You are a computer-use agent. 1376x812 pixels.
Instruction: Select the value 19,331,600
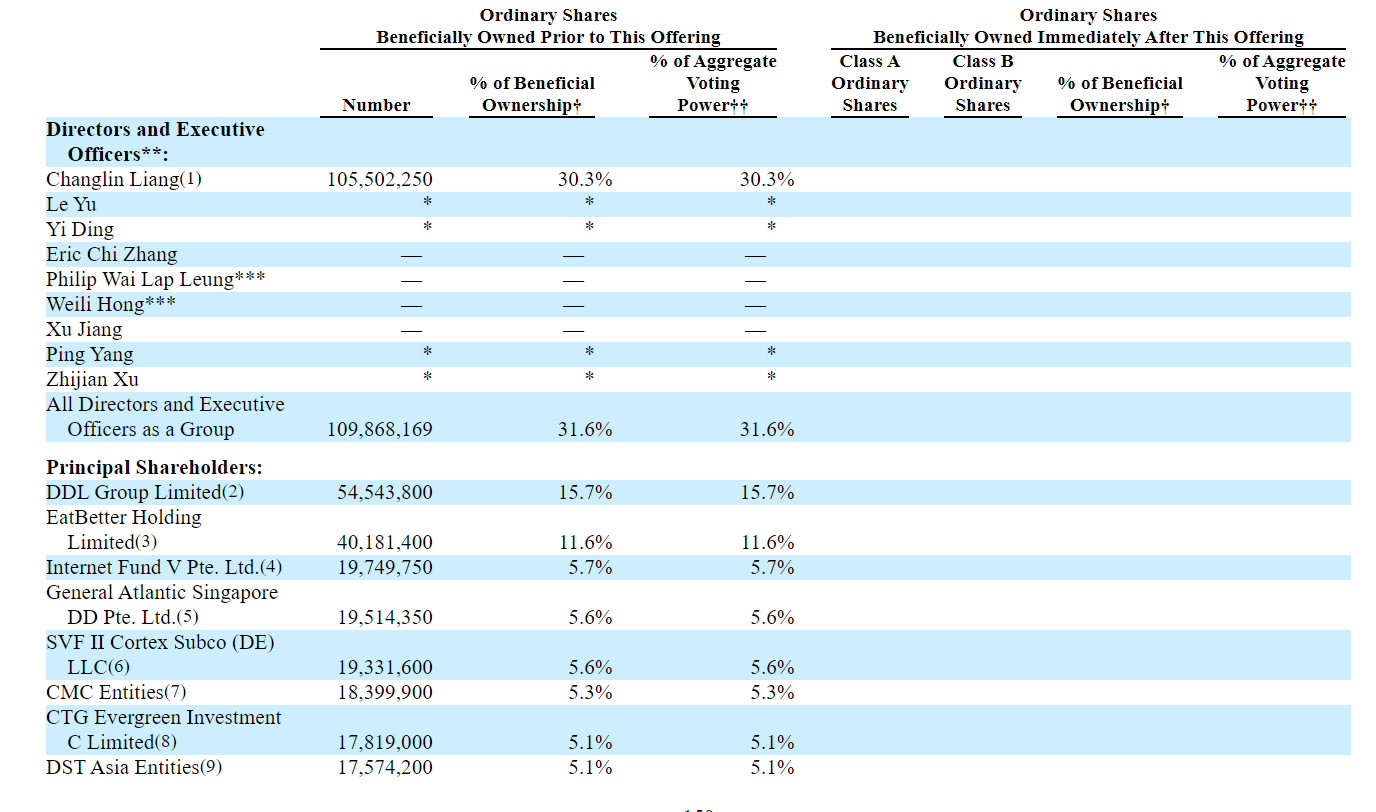pyautogui.click(x=385, y=668)
